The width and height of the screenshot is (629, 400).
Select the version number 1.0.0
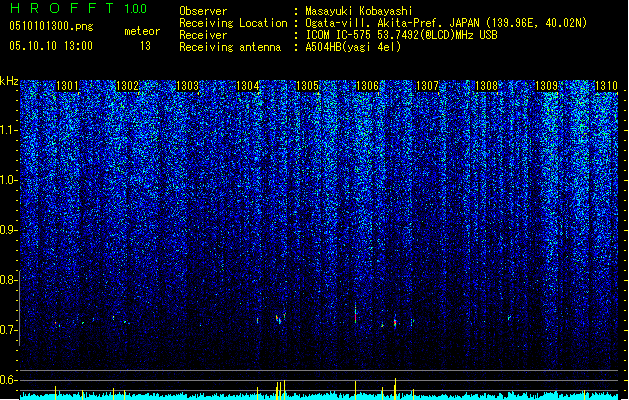tap(135, 8)
